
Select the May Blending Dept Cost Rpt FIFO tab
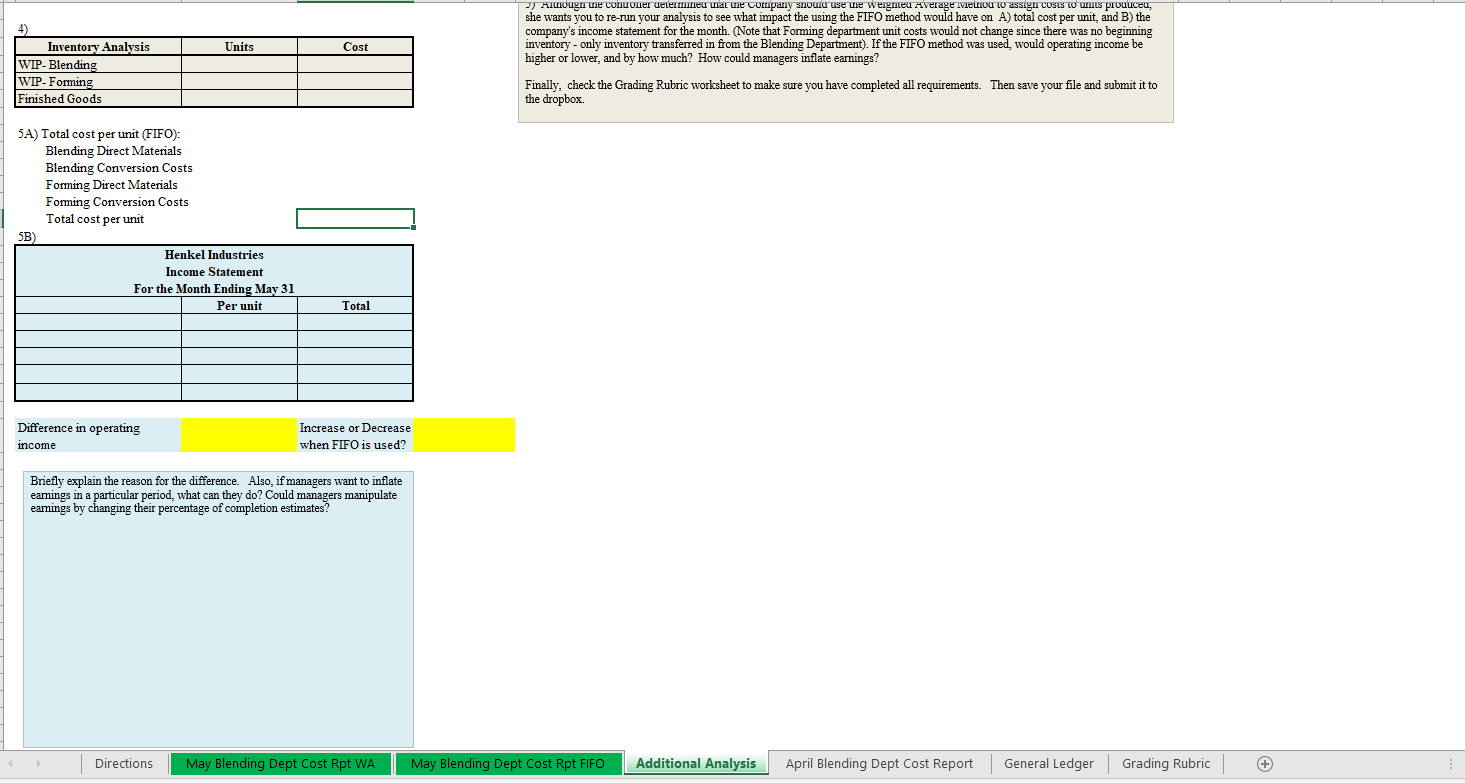pyautogui.click(x=508, y=763)
